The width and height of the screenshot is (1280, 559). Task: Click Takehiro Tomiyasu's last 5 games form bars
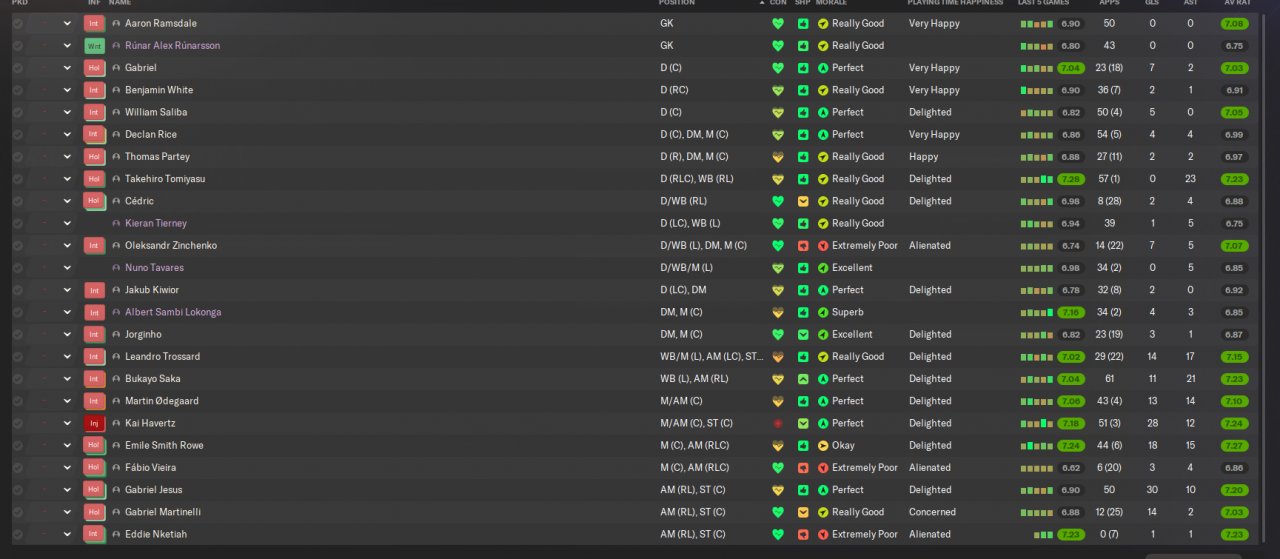(x=1036, y=179)
